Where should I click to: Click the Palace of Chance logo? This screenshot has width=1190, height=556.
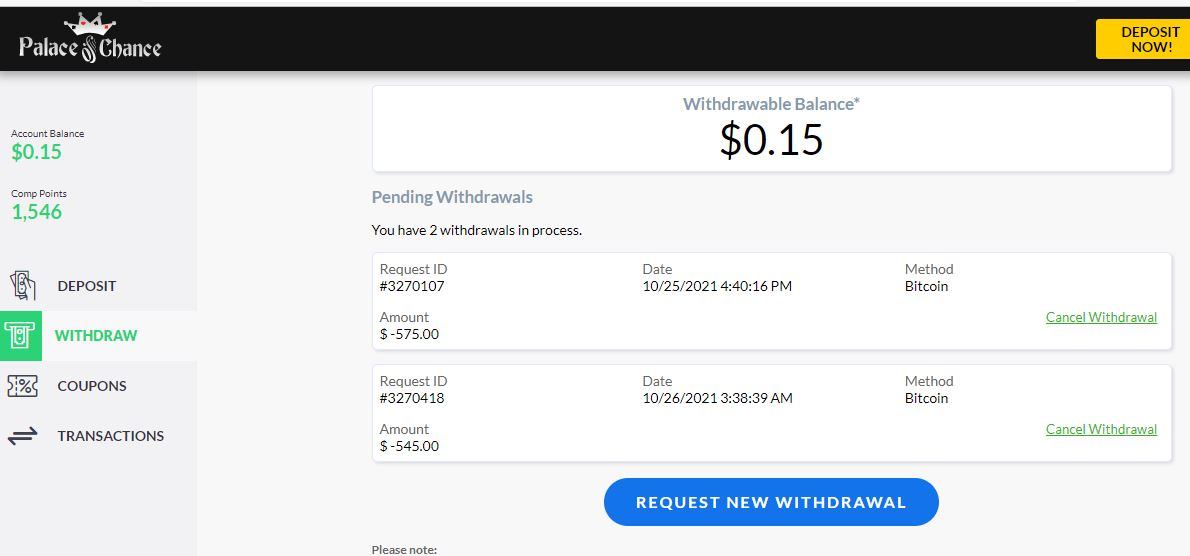(90, 38)
